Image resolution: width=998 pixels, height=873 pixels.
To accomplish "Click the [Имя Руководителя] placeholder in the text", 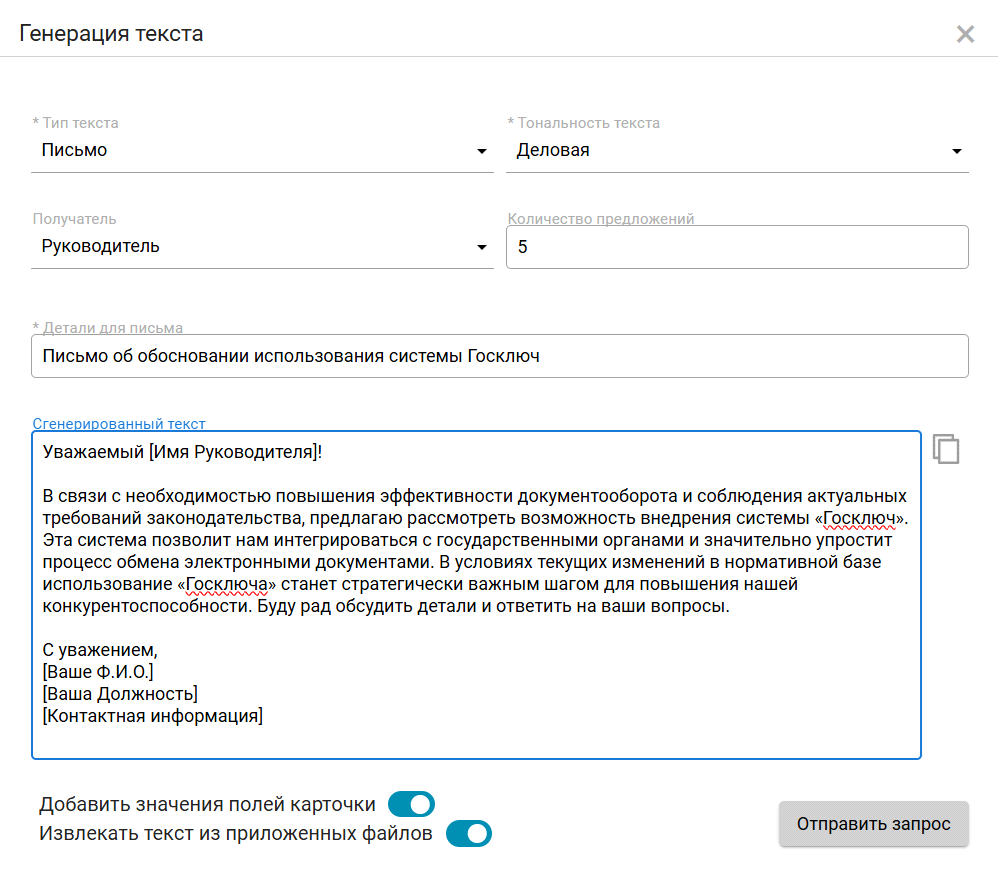I will click(x=232, y=452).
